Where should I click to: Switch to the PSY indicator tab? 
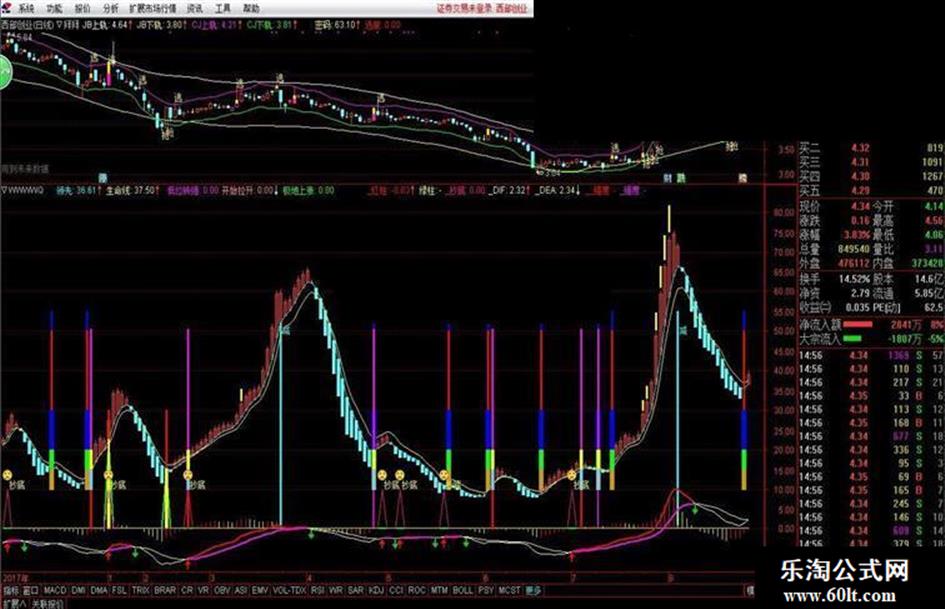[x=486, y=590]
